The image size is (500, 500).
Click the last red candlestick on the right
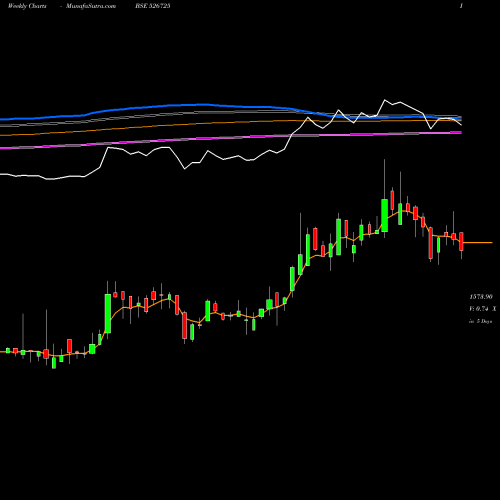click(461, 241)
